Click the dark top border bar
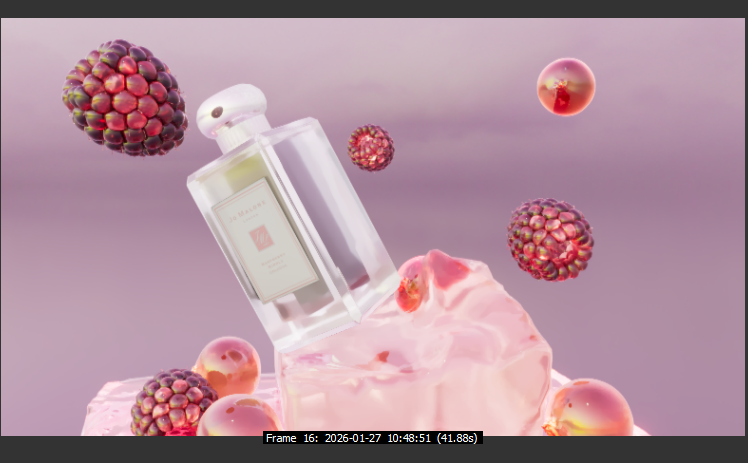The height and width of the screenshot is (463, 748). tap(374, 8)
